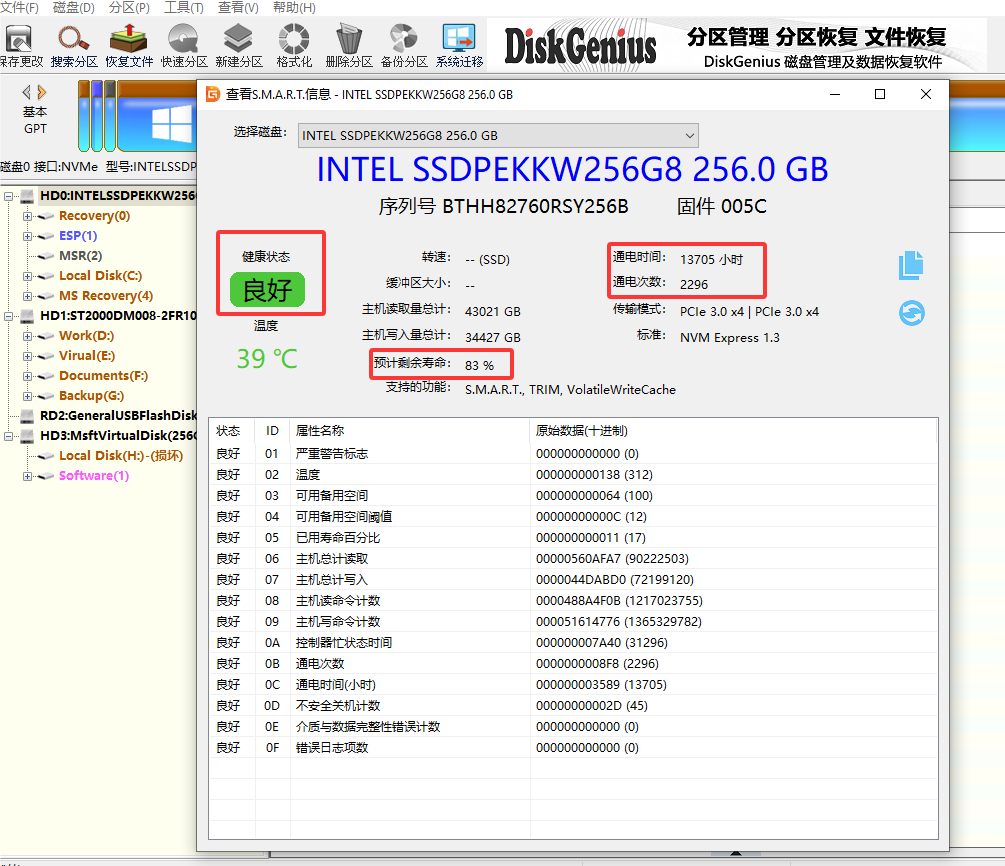Open the 查看(V) menu

coord(238,8)
